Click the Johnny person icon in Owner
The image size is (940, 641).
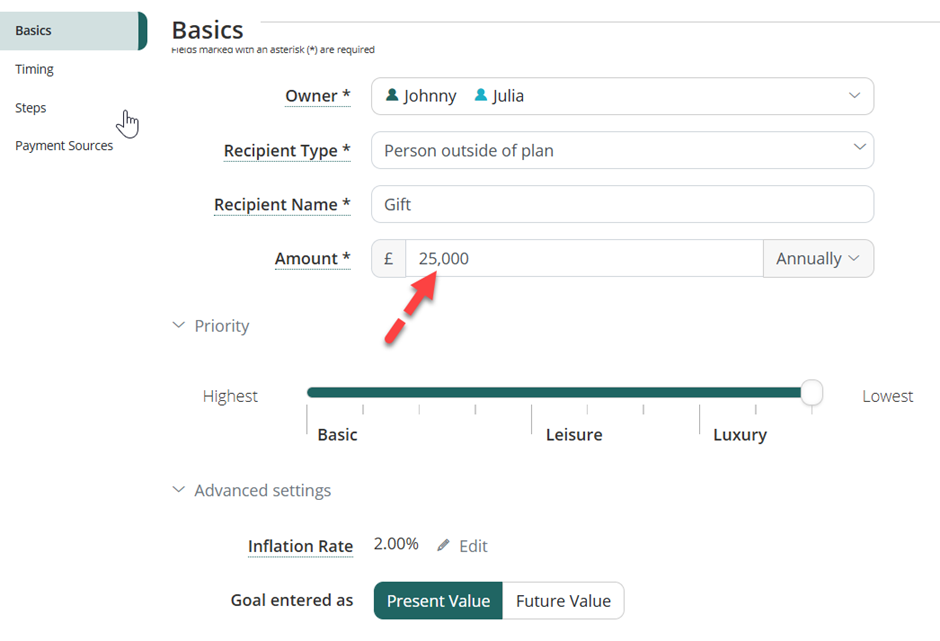[392, 96]
